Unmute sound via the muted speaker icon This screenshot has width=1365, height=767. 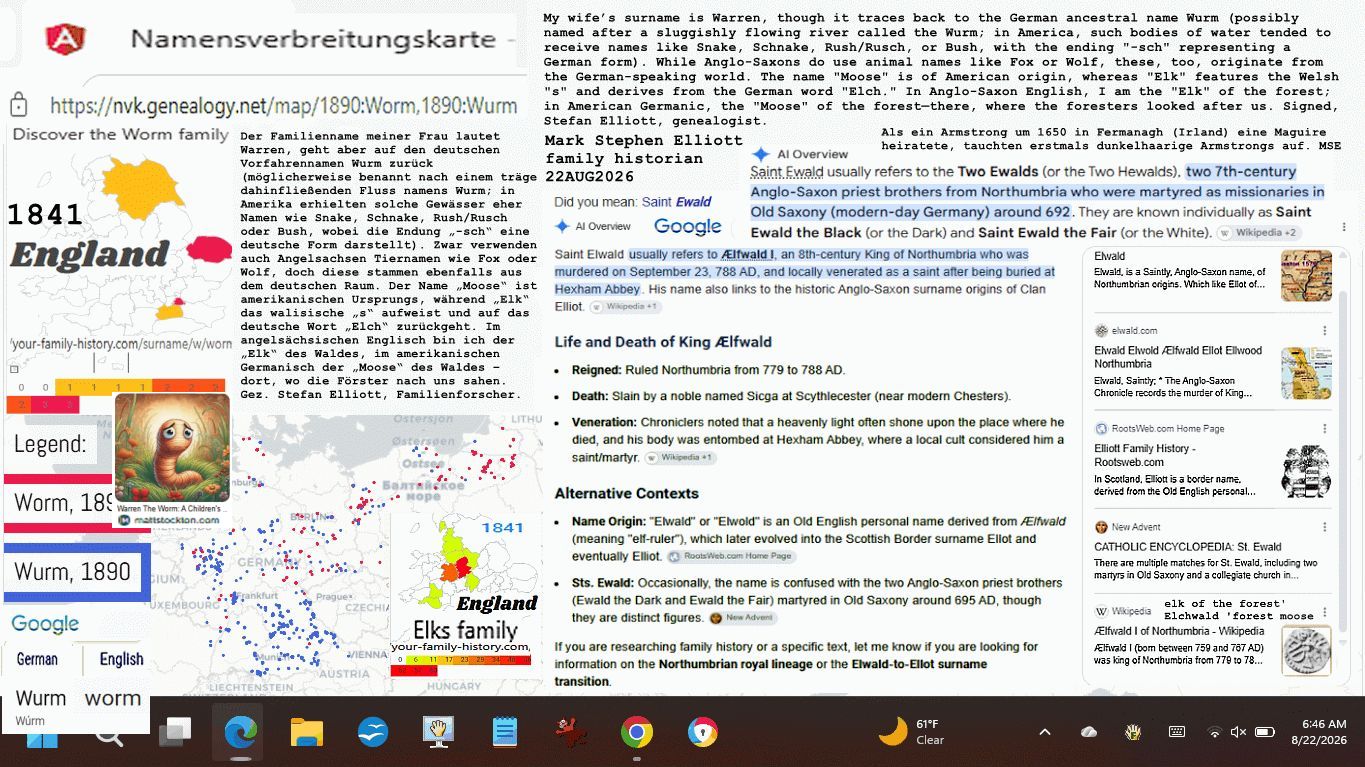point(1238,732)
